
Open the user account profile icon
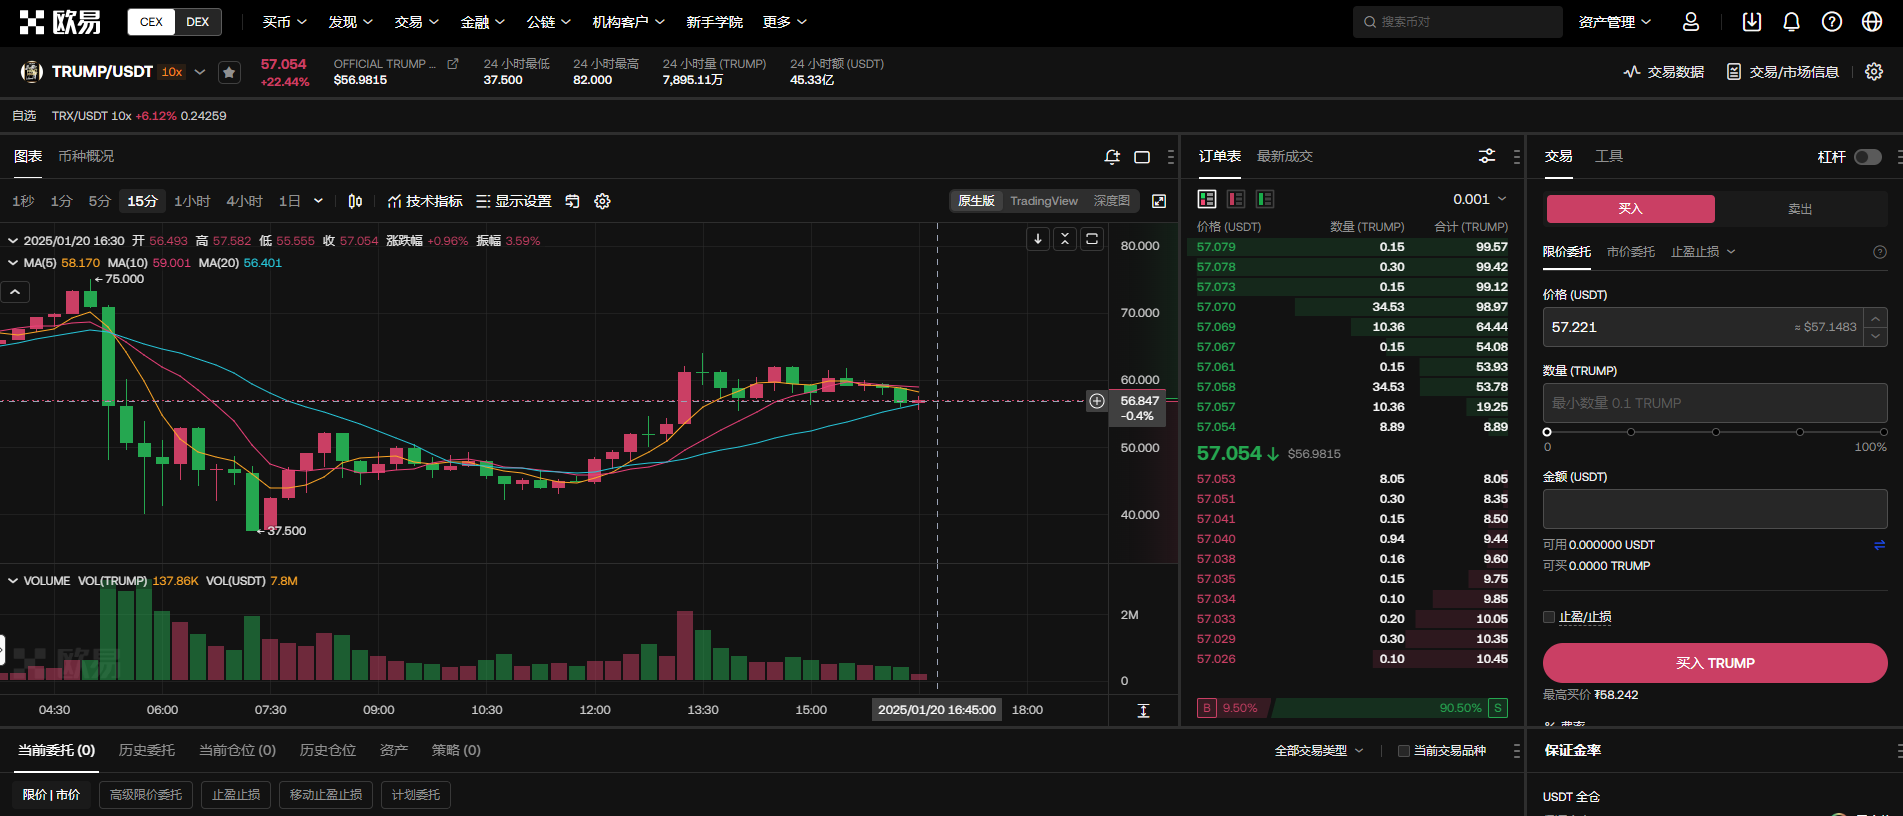coord(1691,21)
